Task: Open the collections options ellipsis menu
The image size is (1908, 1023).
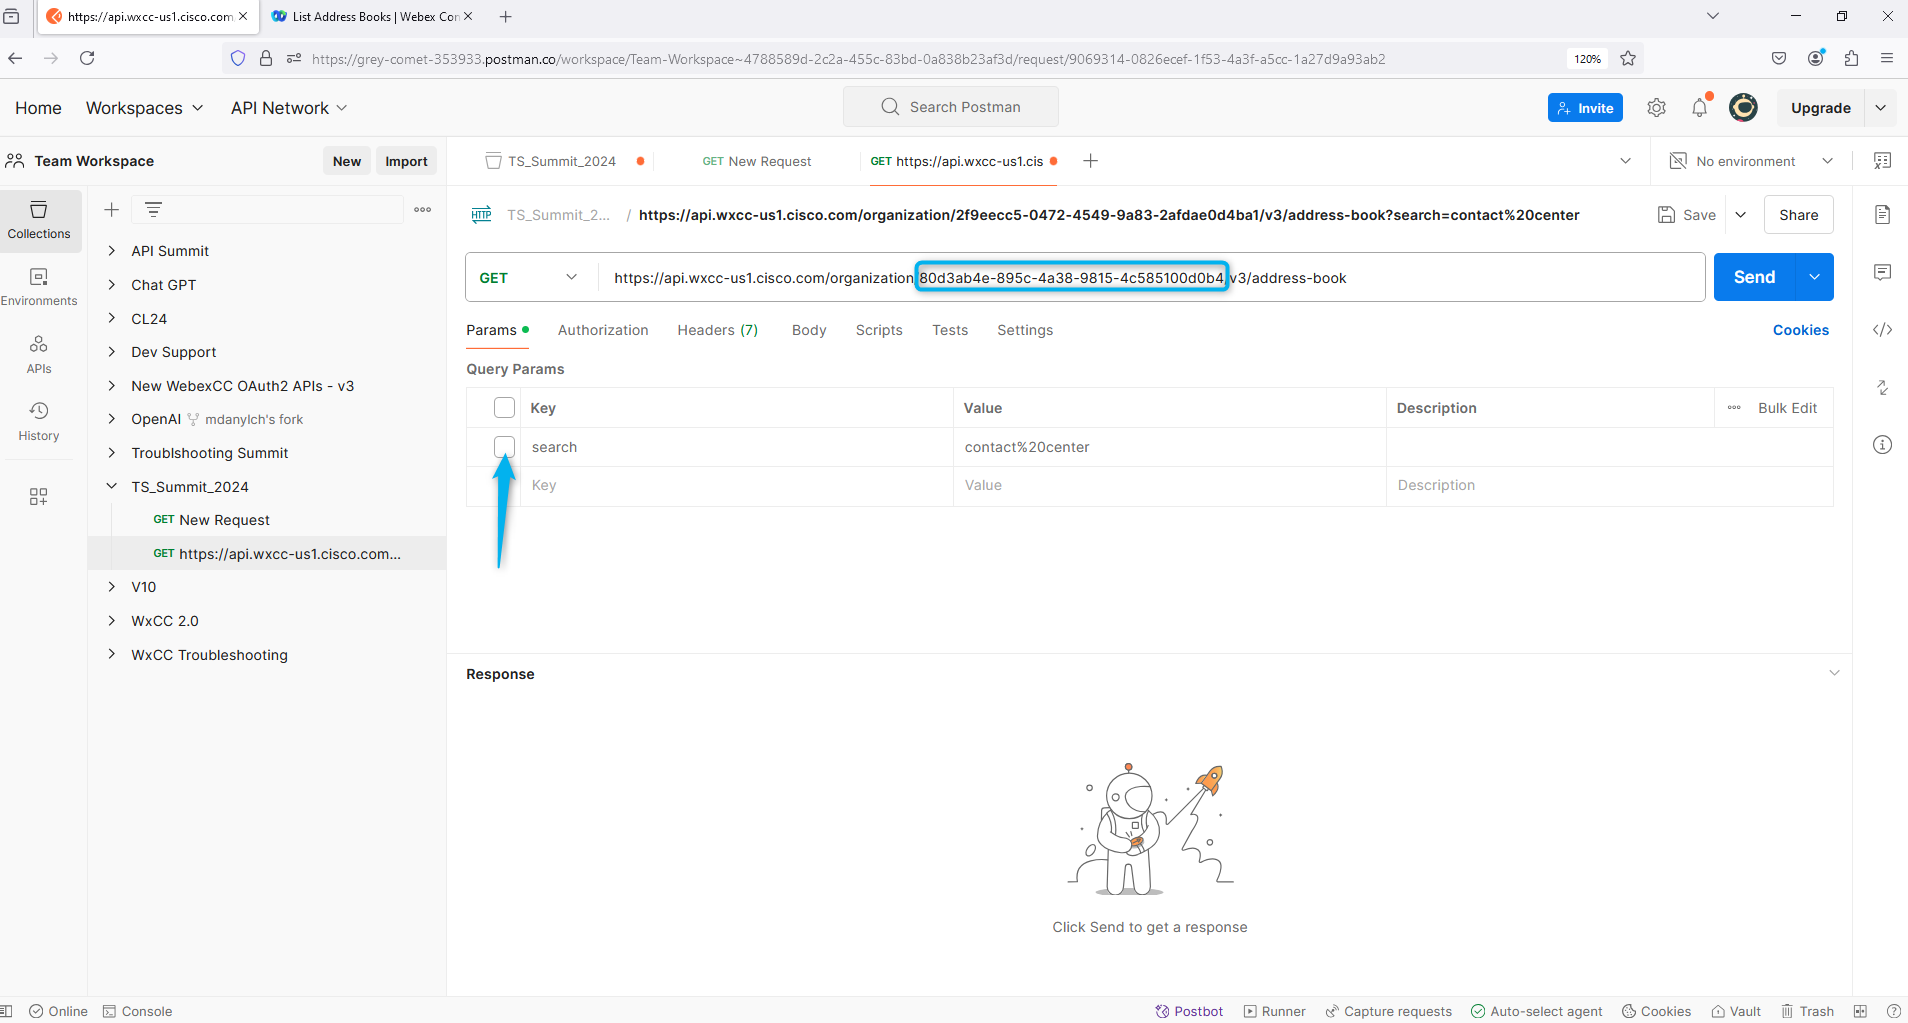Action: point(423,209)
